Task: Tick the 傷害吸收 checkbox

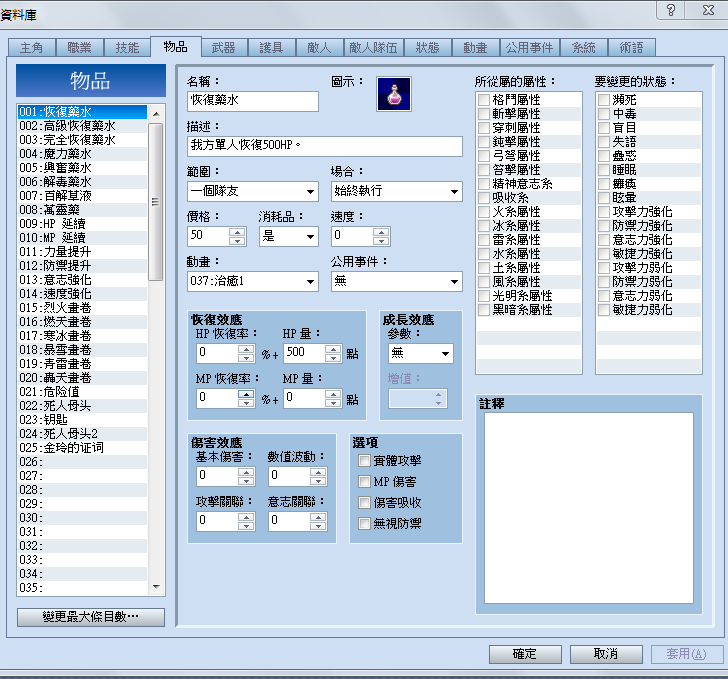Action: [x=364, y=503]
